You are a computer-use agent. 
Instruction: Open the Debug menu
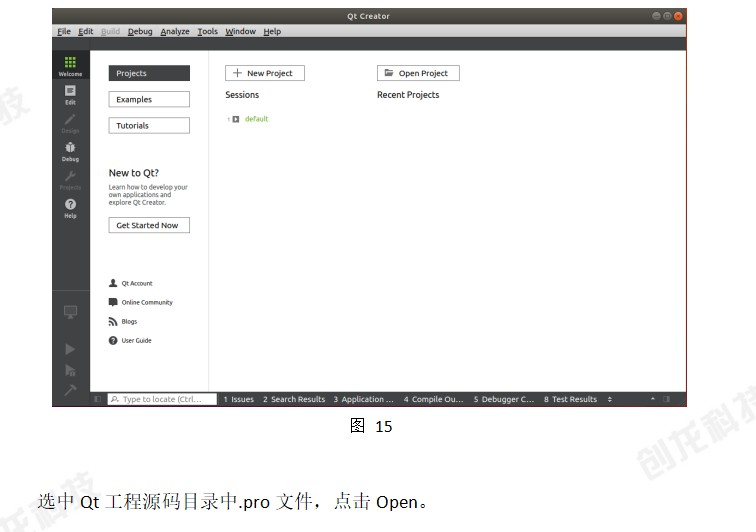(x=140, y=31)
